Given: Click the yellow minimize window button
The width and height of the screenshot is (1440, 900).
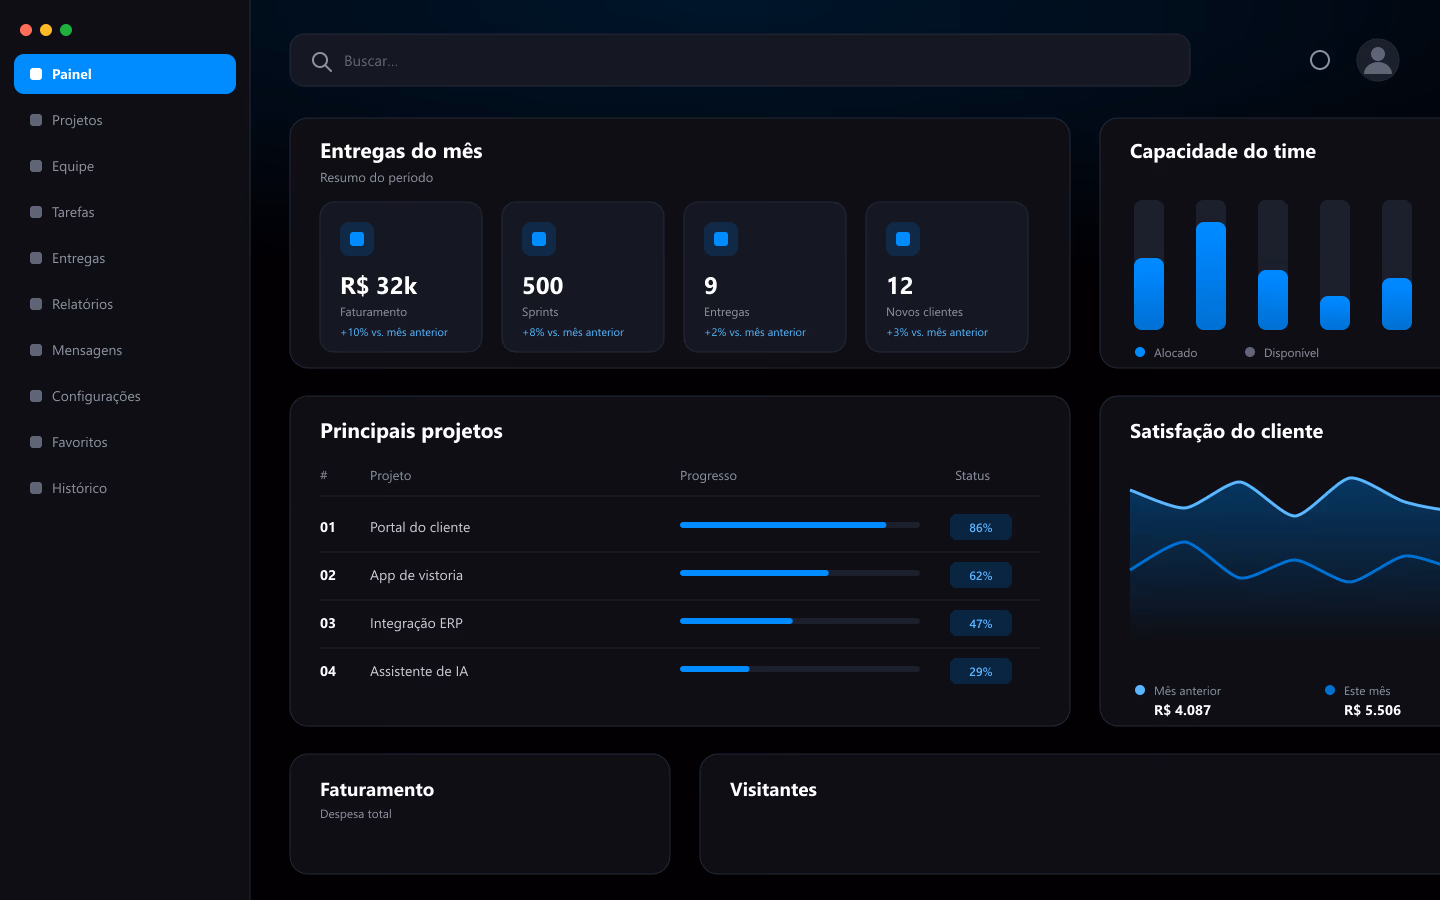Looking at the screenshot, I should (x=46, y=30).
